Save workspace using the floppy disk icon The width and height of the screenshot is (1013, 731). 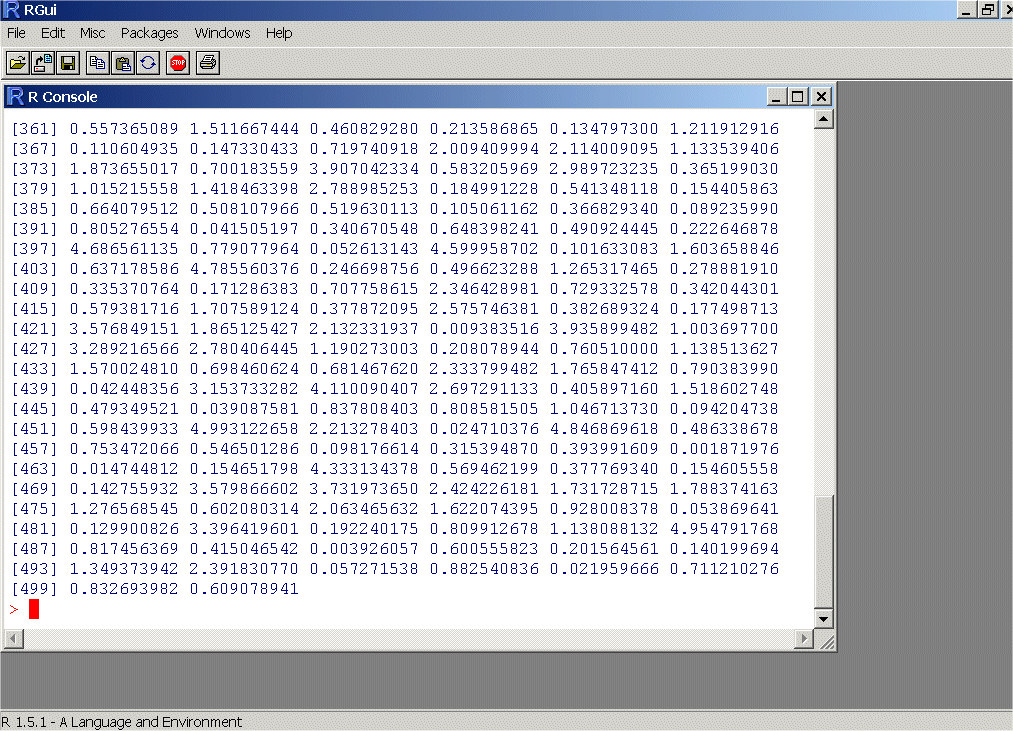tap(68, 63)
